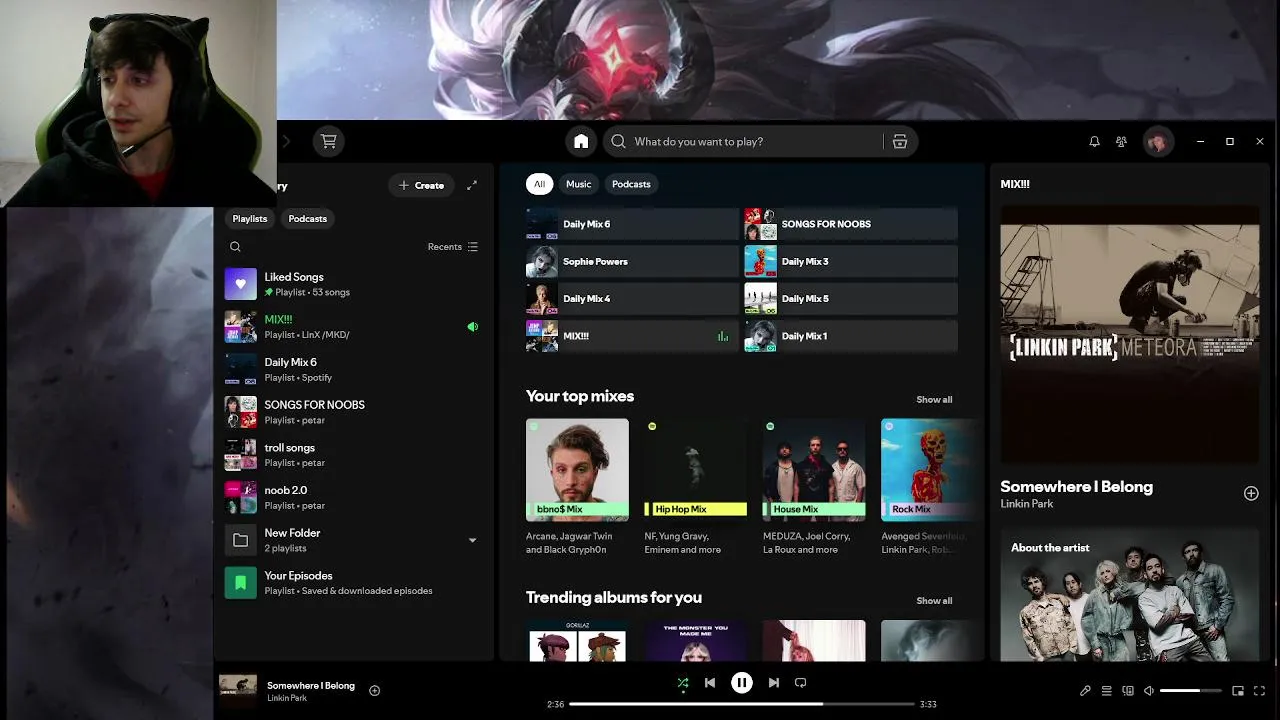This screenshot has width=1280, height=720.
Task: Open the About the artist card
Action: tap(1130, 594)
